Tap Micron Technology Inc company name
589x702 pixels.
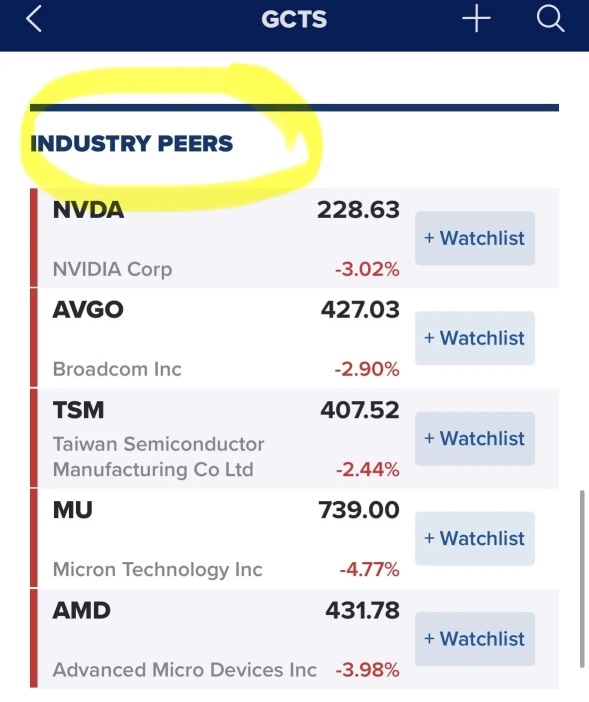pyautogui.click(x=158, y=569)
